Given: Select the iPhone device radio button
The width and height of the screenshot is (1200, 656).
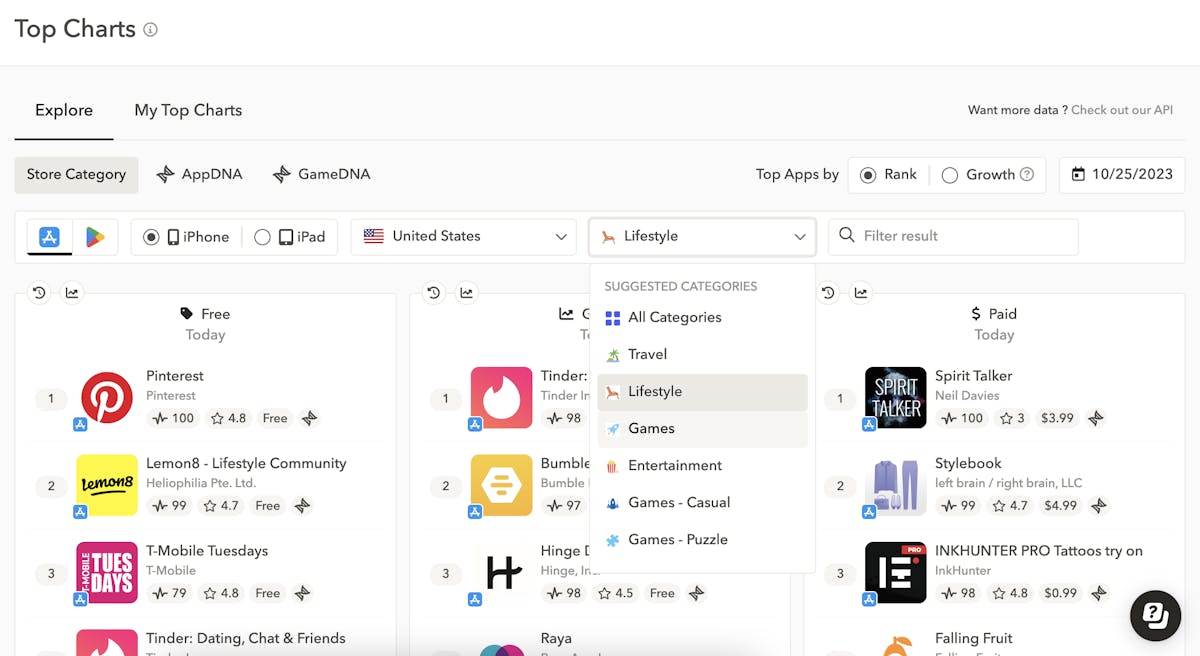Looking at the screenshot, I should tap(152, 237).
